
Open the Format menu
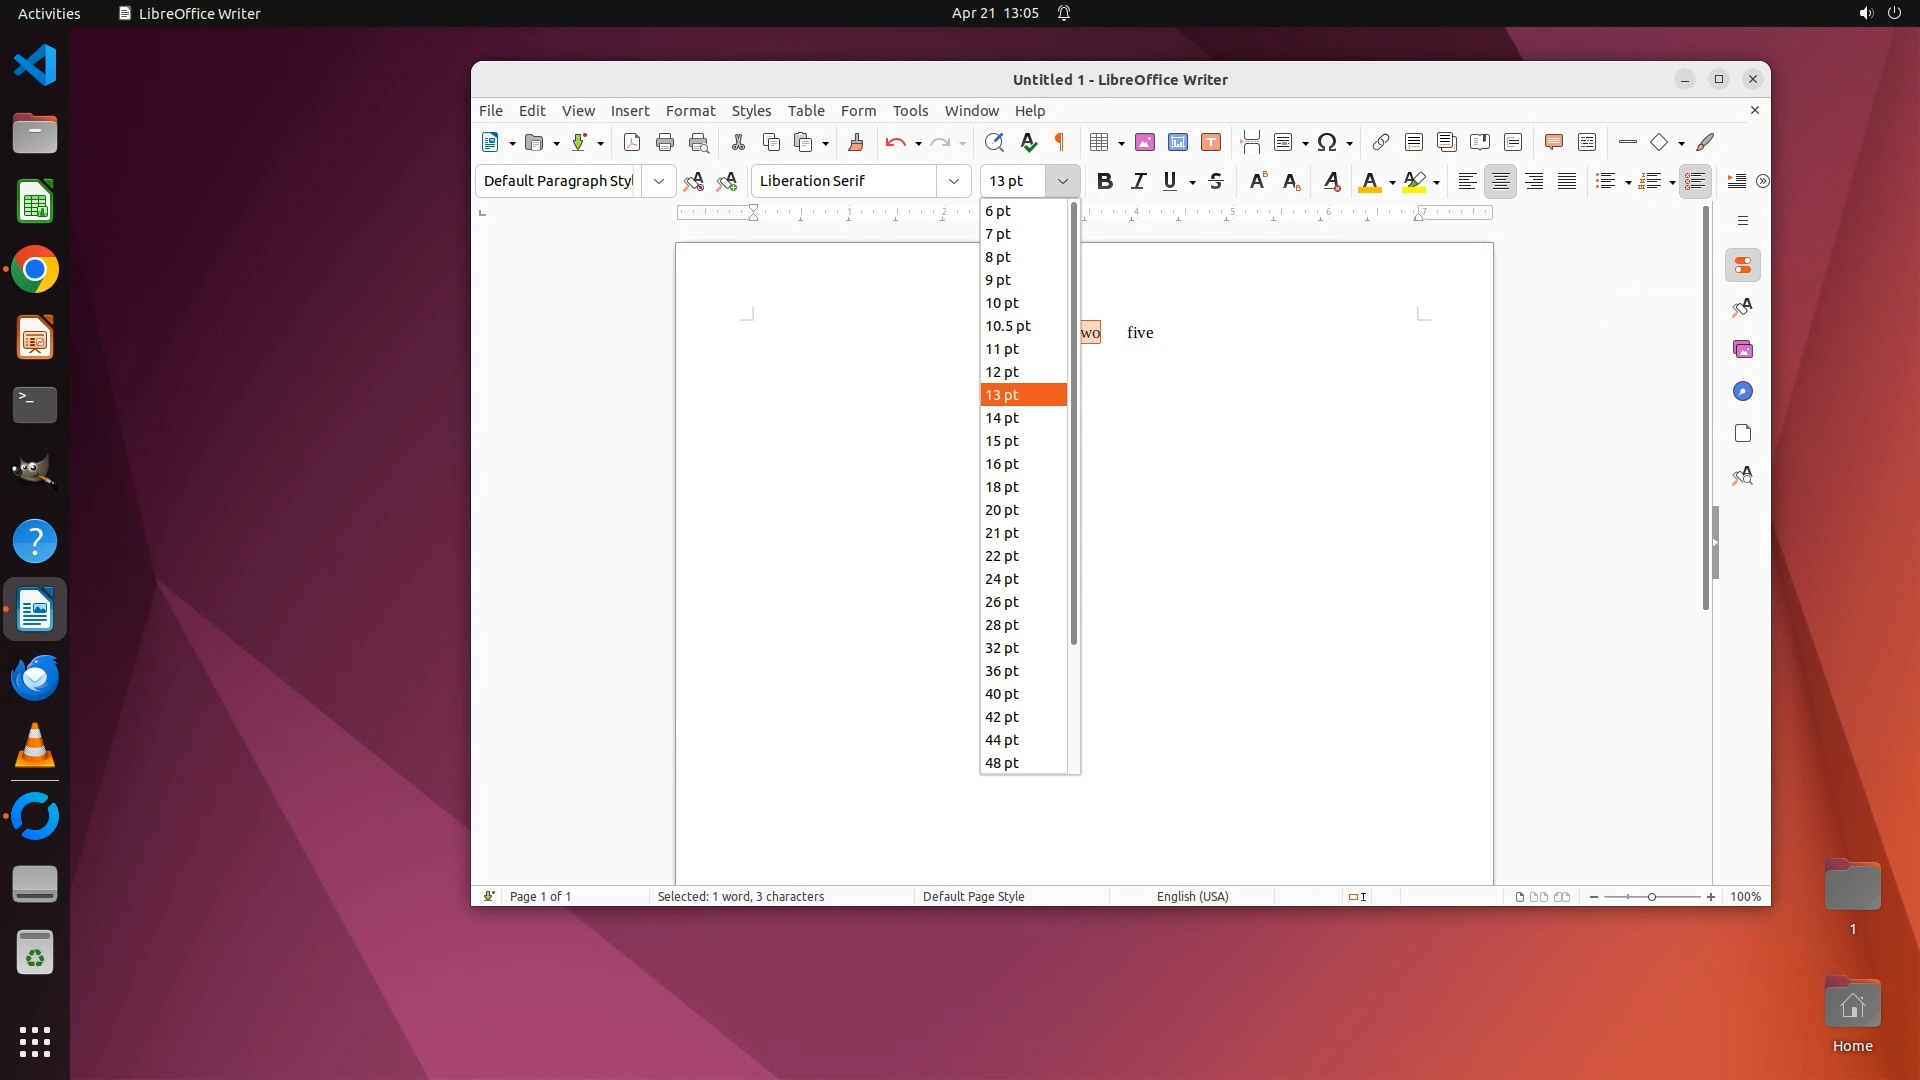[690, 111]
